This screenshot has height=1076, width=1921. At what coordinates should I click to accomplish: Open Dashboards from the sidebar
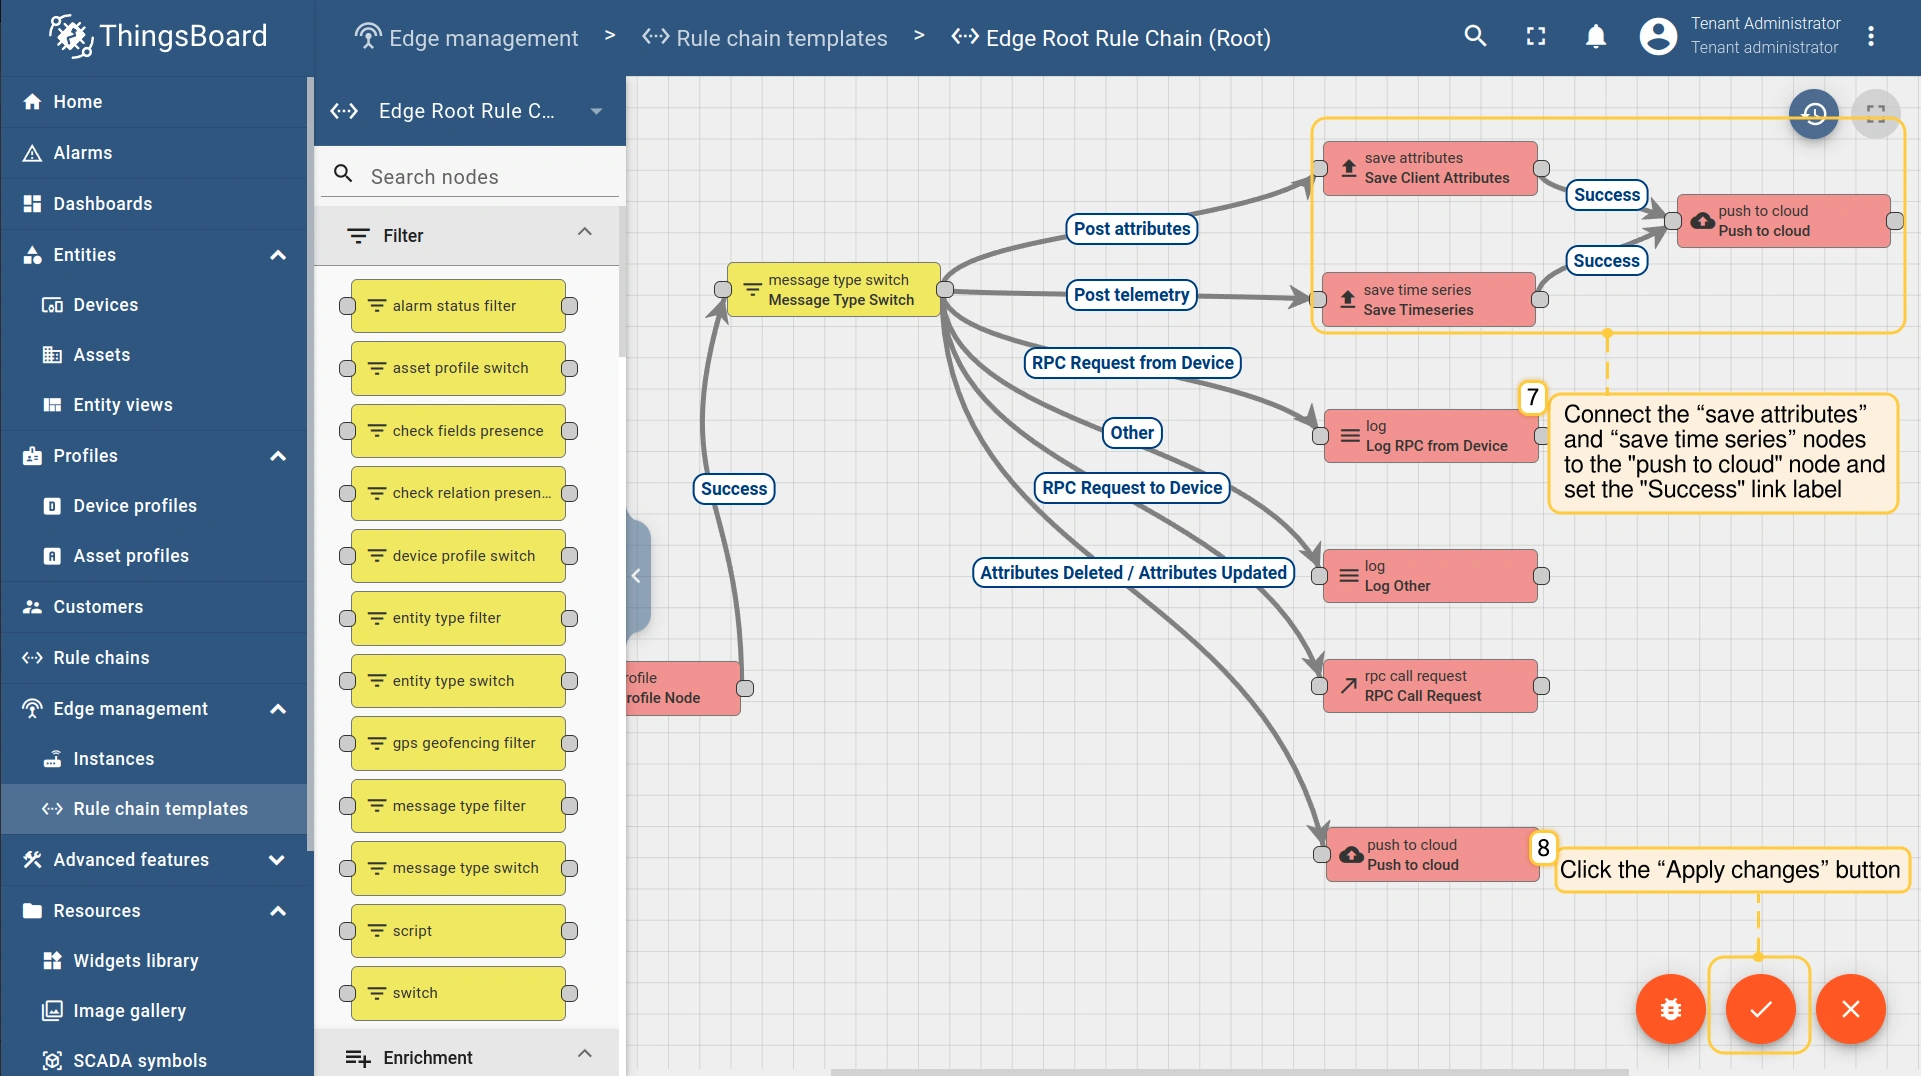point(103,204)
